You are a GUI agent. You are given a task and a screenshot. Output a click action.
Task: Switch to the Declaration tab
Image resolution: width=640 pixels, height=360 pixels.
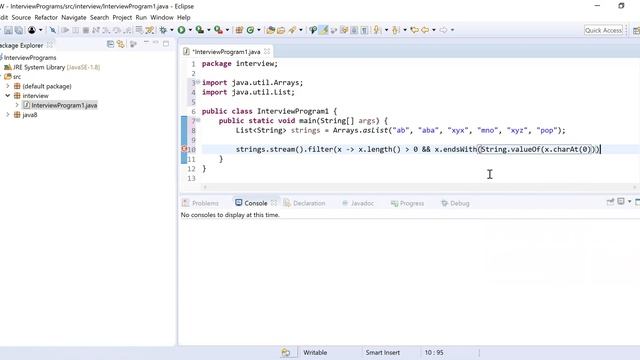[304, 203]
